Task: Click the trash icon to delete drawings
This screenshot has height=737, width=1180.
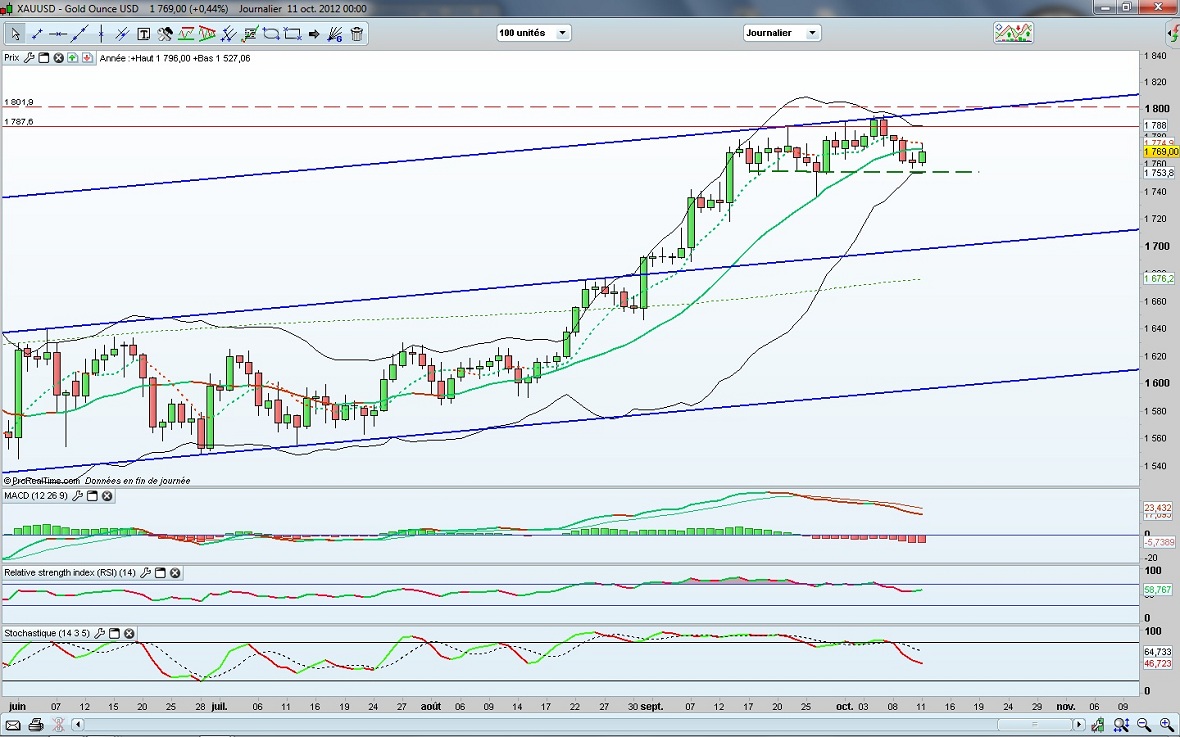Action: 357,33
